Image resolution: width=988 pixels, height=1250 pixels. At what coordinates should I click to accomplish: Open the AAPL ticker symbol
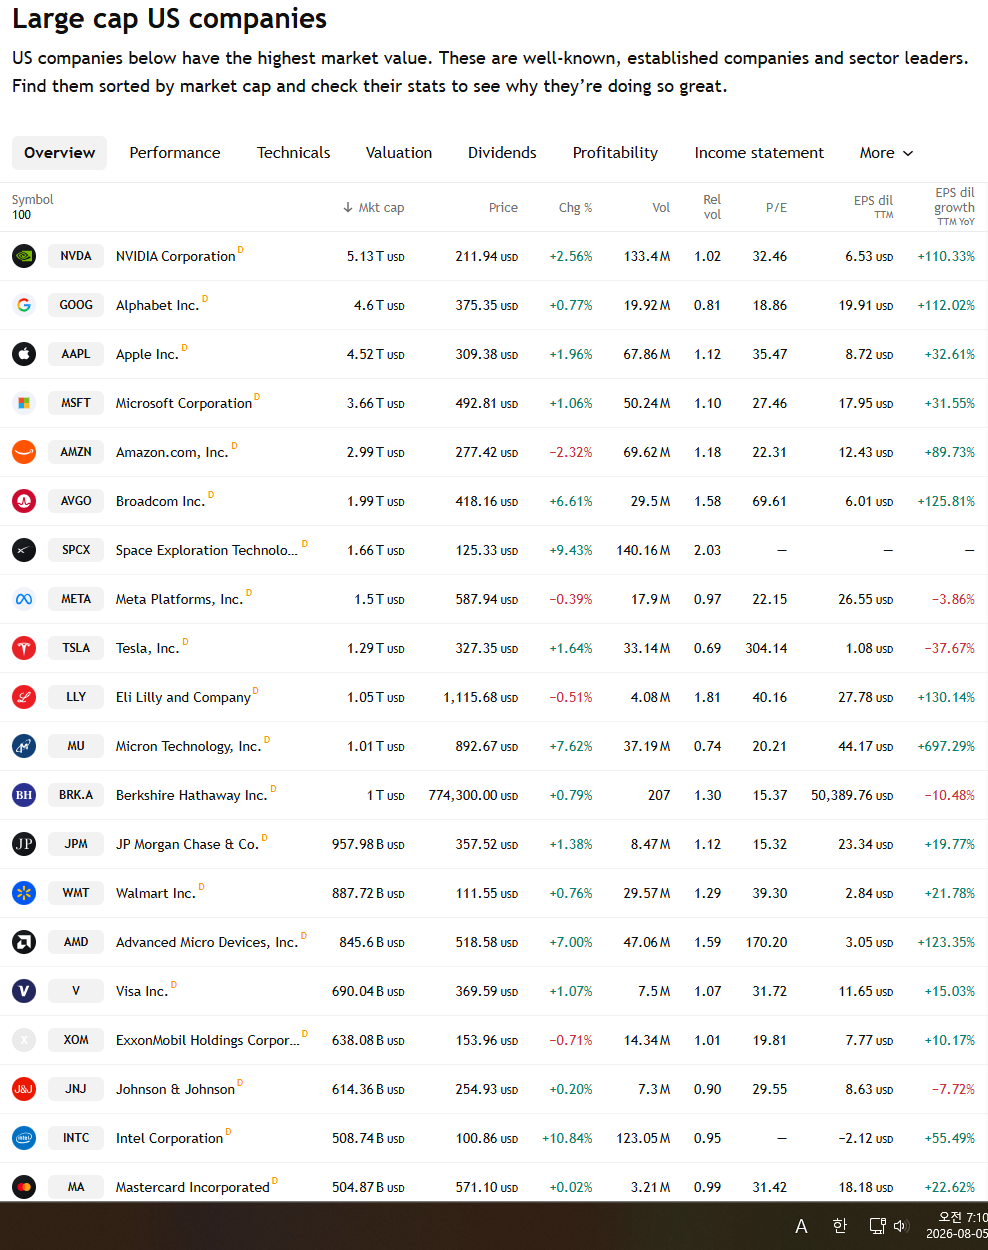pos(76,354)
